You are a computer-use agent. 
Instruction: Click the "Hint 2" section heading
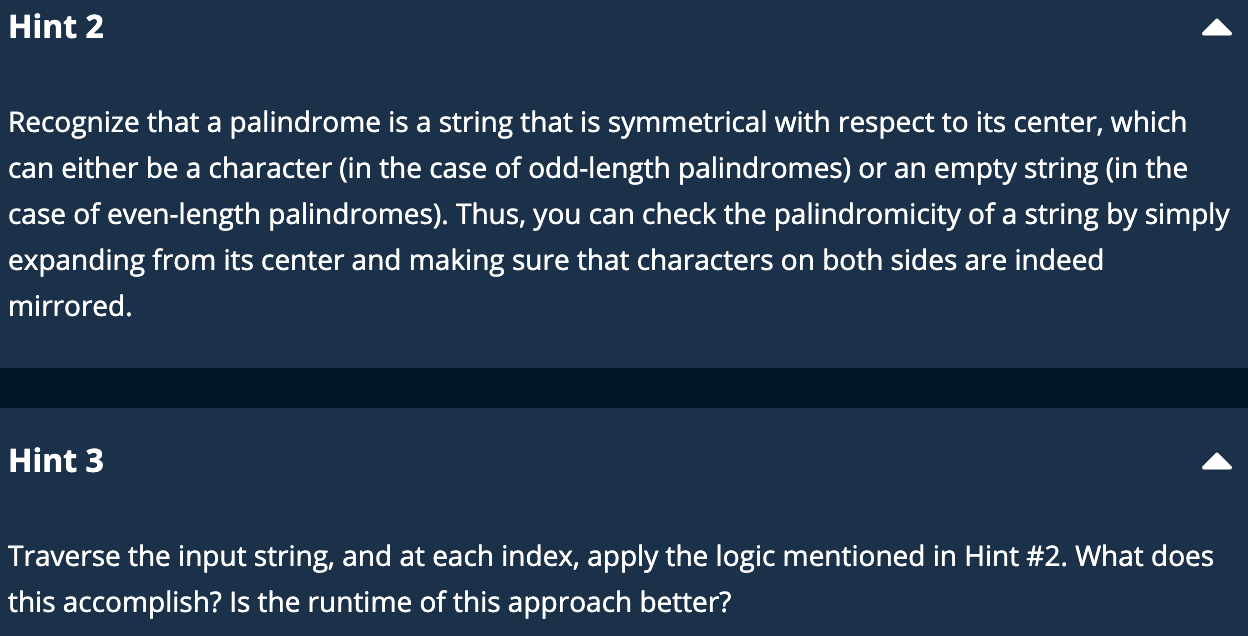56,27
